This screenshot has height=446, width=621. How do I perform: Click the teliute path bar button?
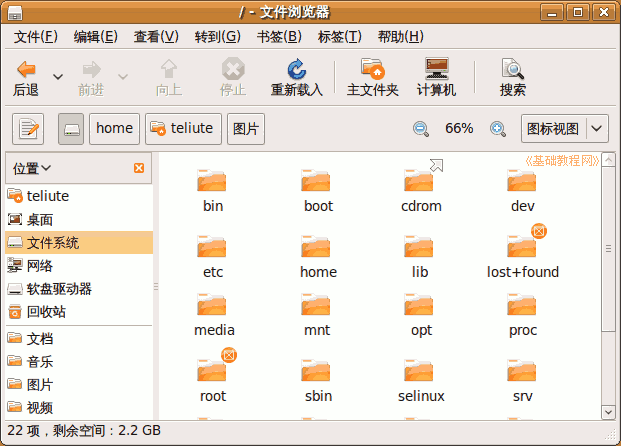[182, 129]
